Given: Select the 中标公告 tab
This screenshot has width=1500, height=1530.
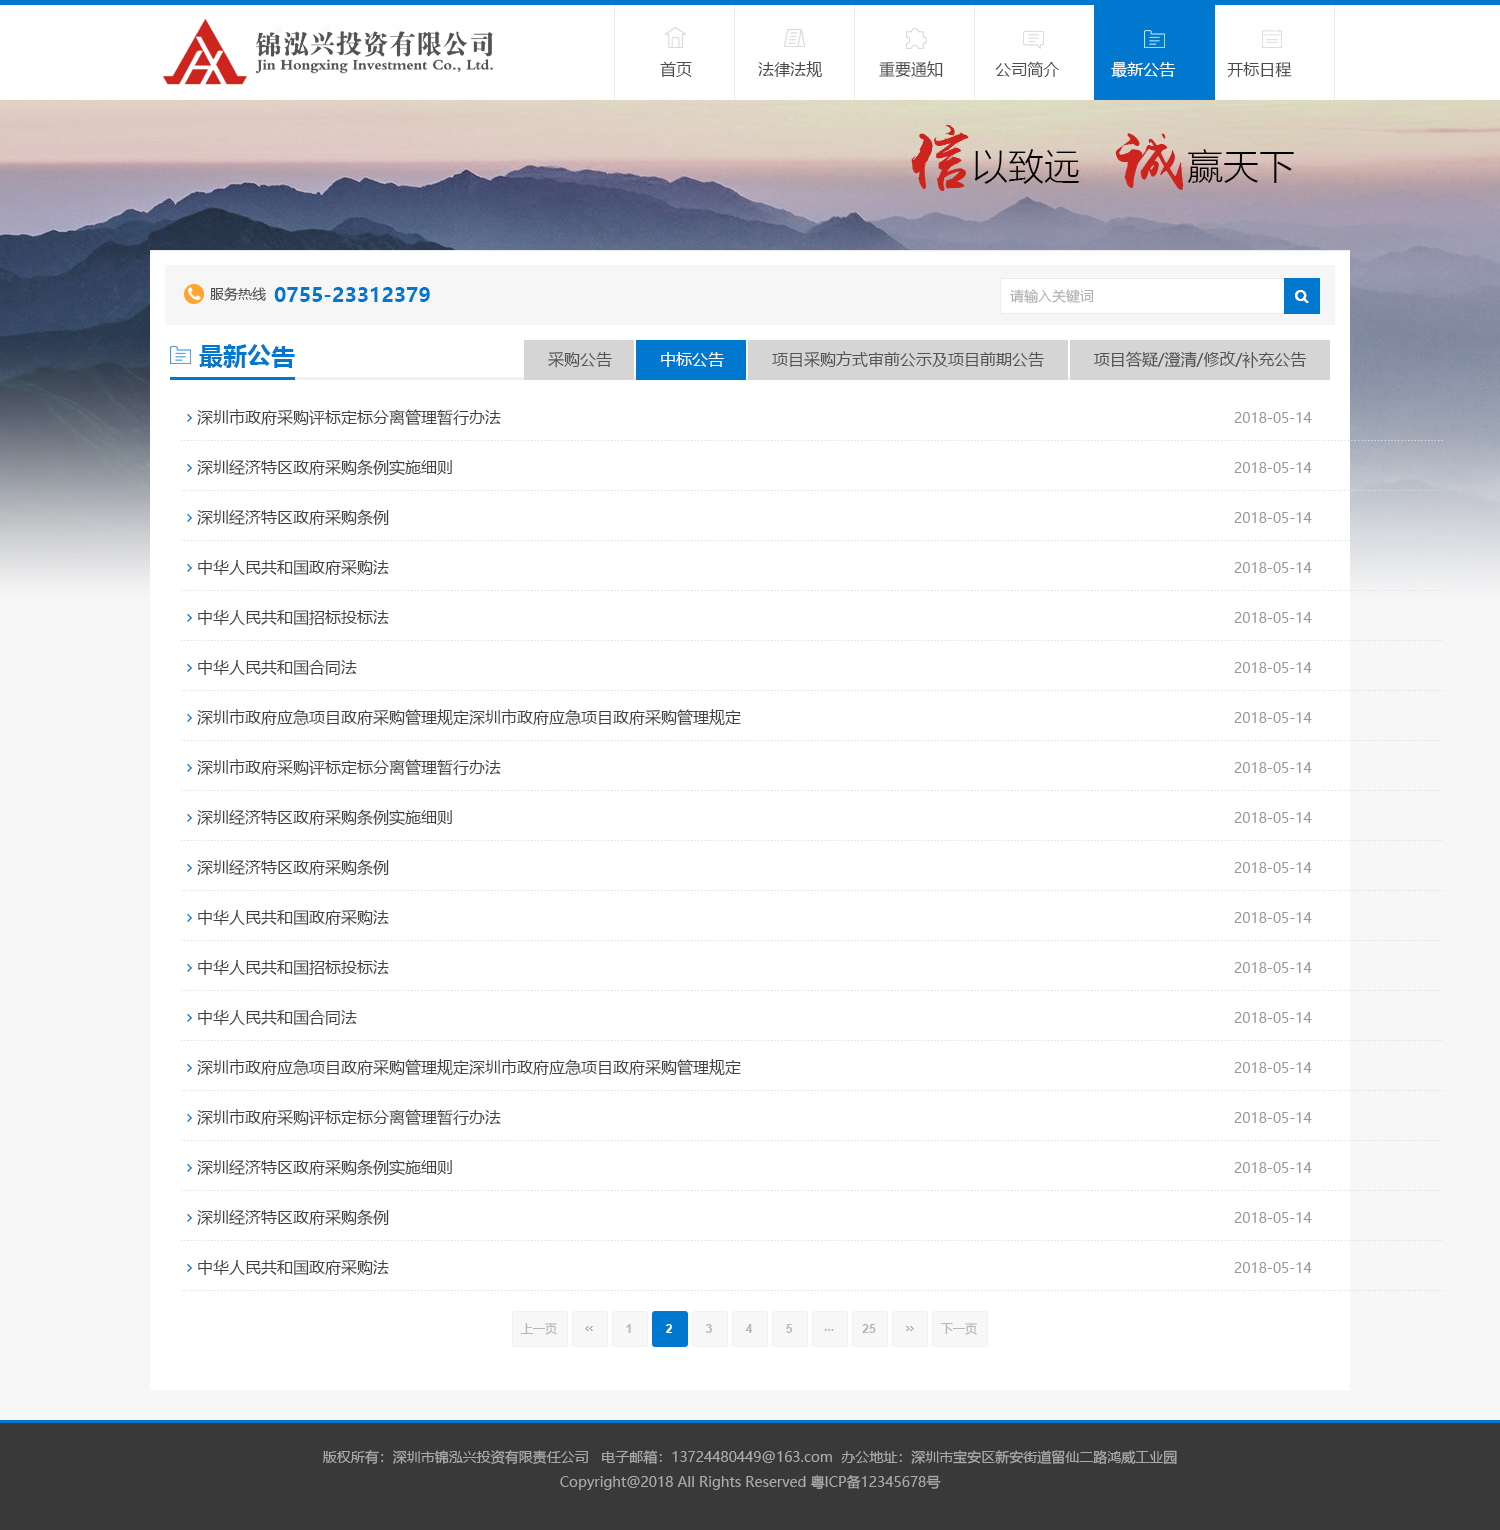Looking at the screenshot, I should coord(690,360).
